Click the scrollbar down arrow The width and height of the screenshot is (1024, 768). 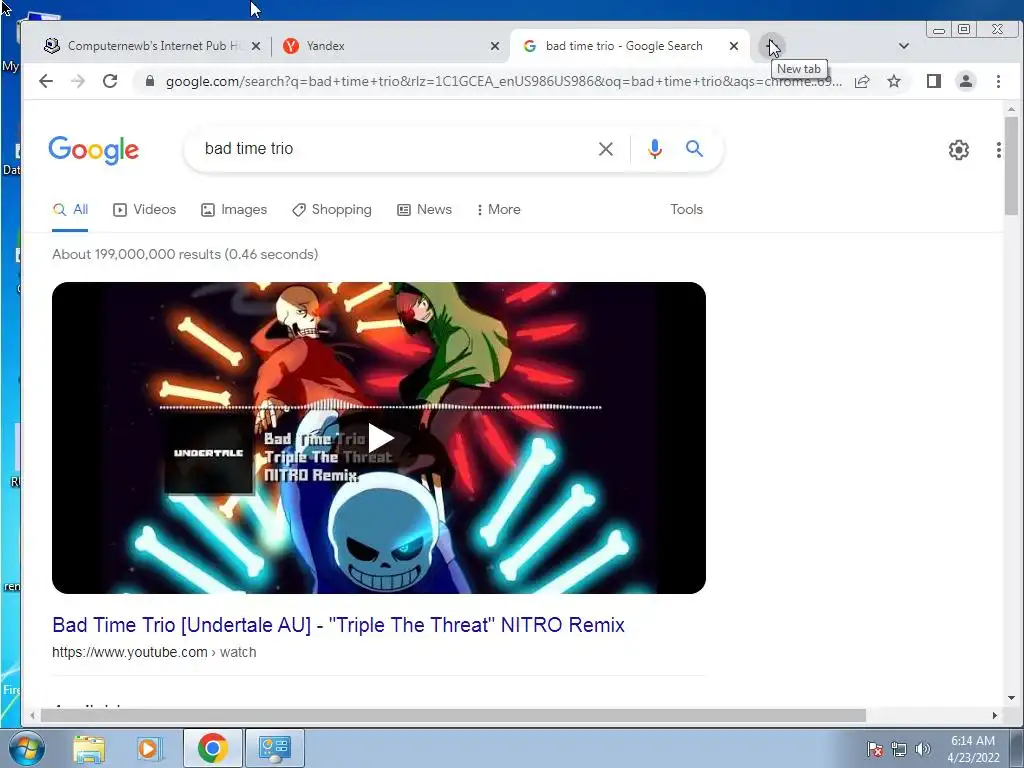1011,698
